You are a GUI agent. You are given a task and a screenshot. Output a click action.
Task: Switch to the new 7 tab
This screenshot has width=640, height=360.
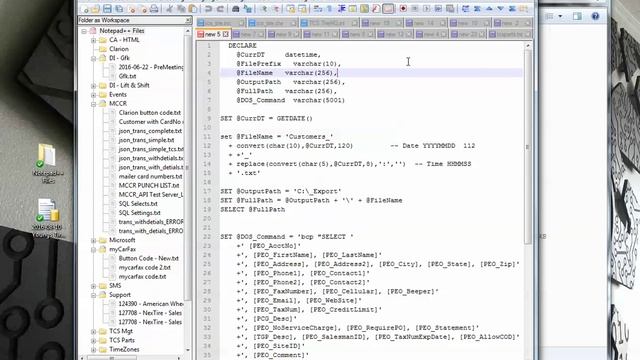click(x=249, y=34)
